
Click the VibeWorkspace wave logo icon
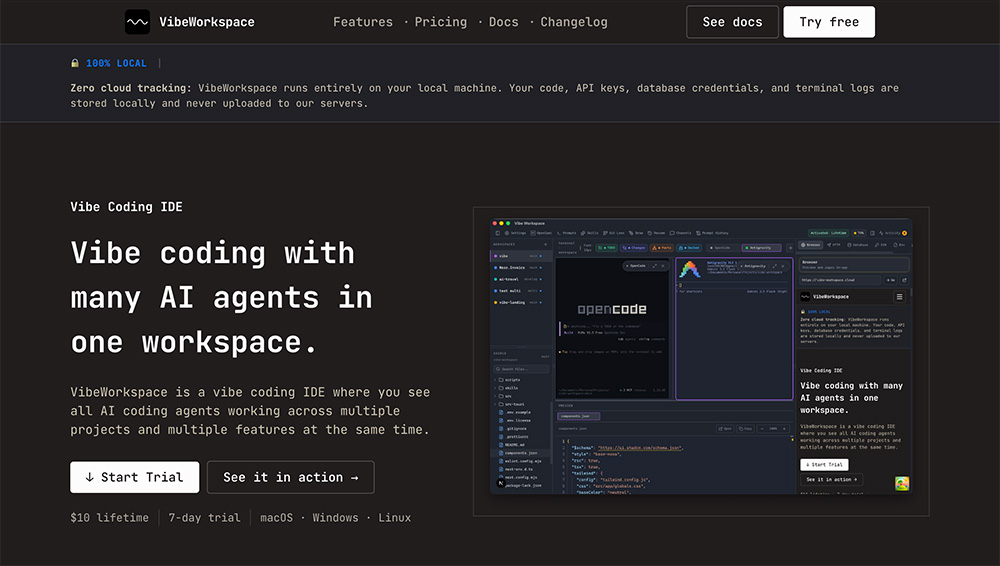[137, 22]
